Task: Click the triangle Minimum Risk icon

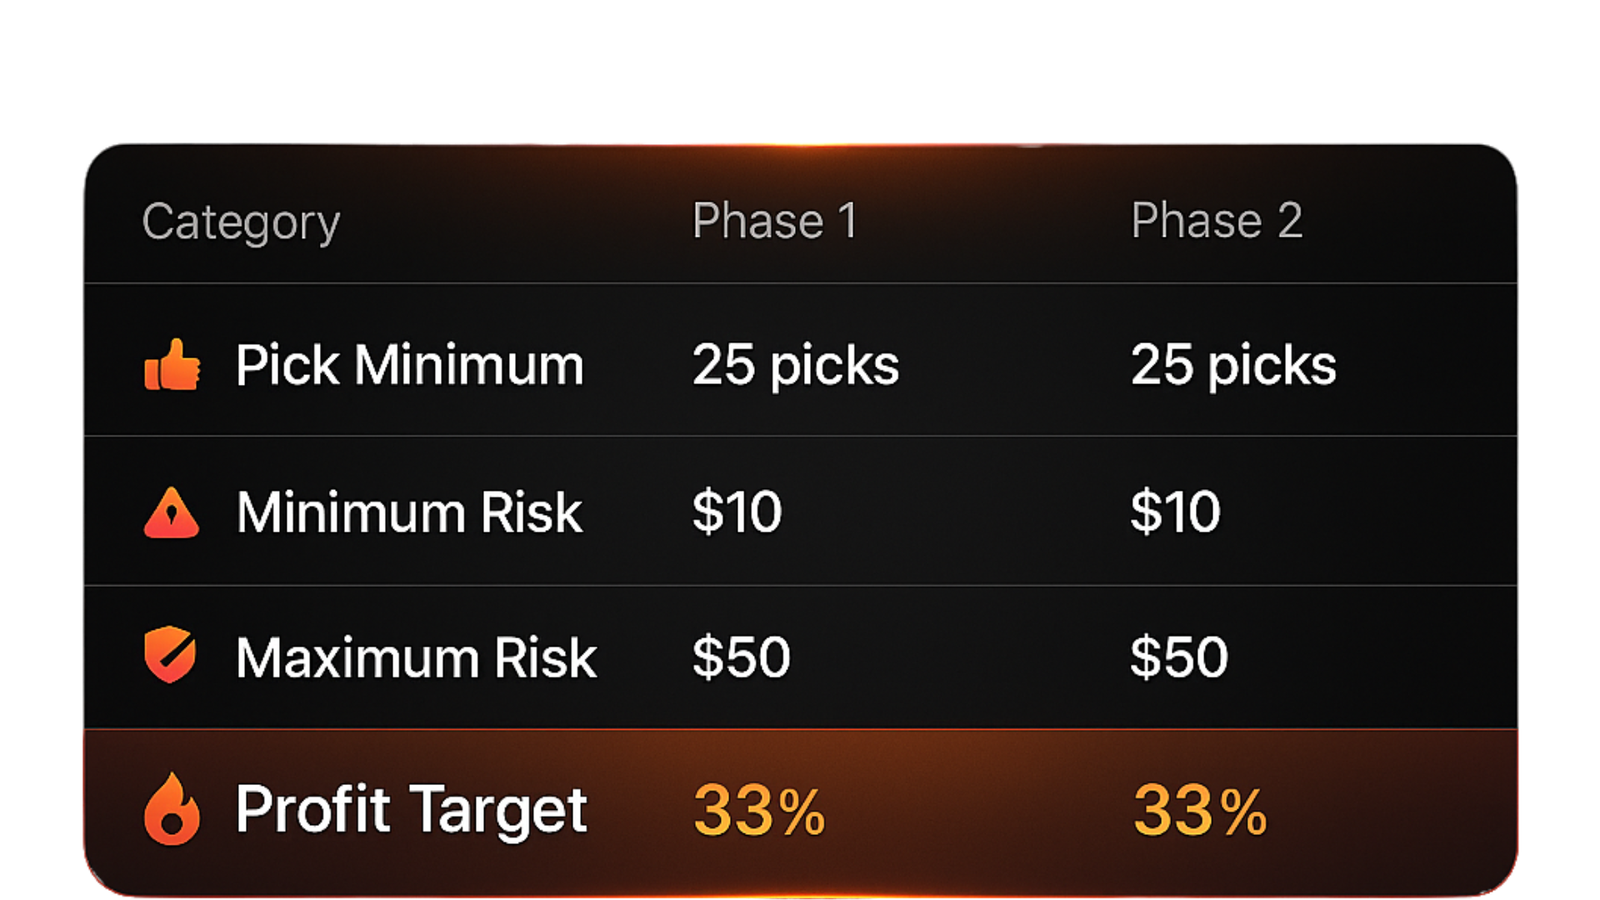Action: [x=172, y=513]
